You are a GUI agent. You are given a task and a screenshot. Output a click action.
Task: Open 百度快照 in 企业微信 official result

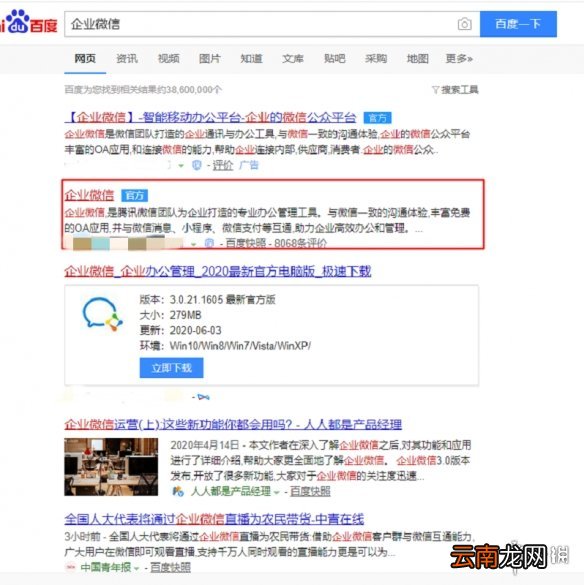[246, 244]
